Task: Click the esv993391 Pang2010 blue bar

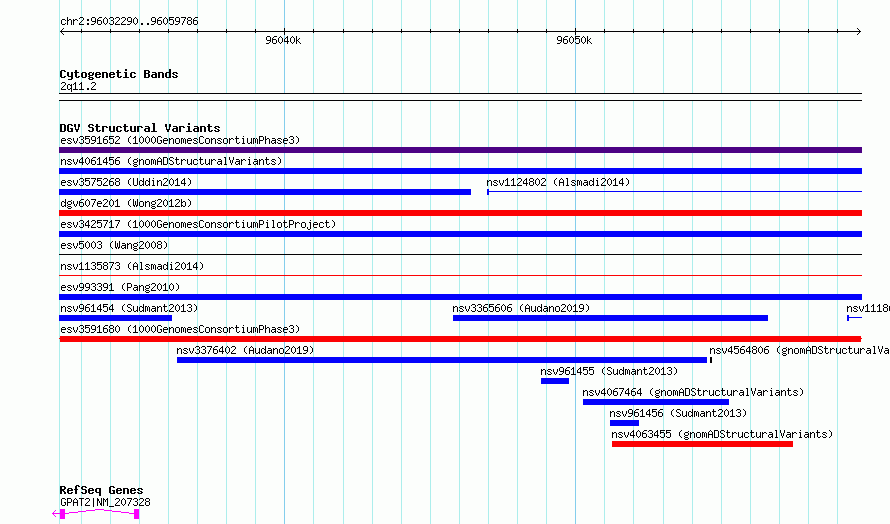Action: 460,297
